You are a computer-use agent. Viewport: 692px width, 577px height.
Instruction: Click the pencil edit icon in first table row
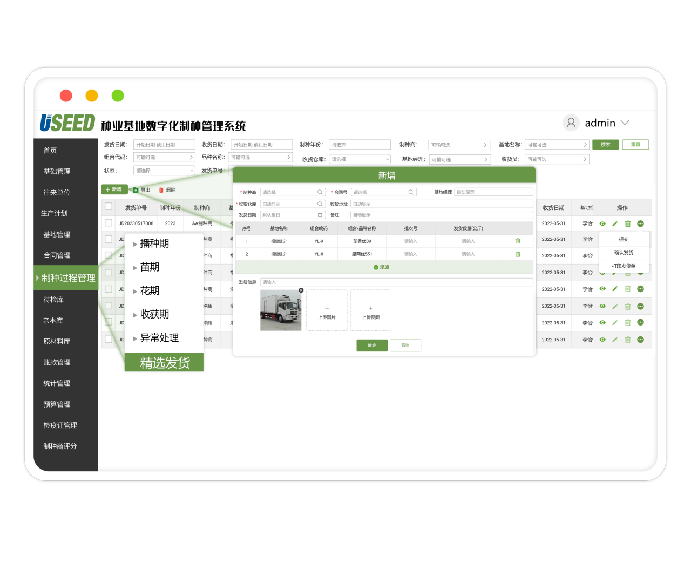[x=615, y=223]
